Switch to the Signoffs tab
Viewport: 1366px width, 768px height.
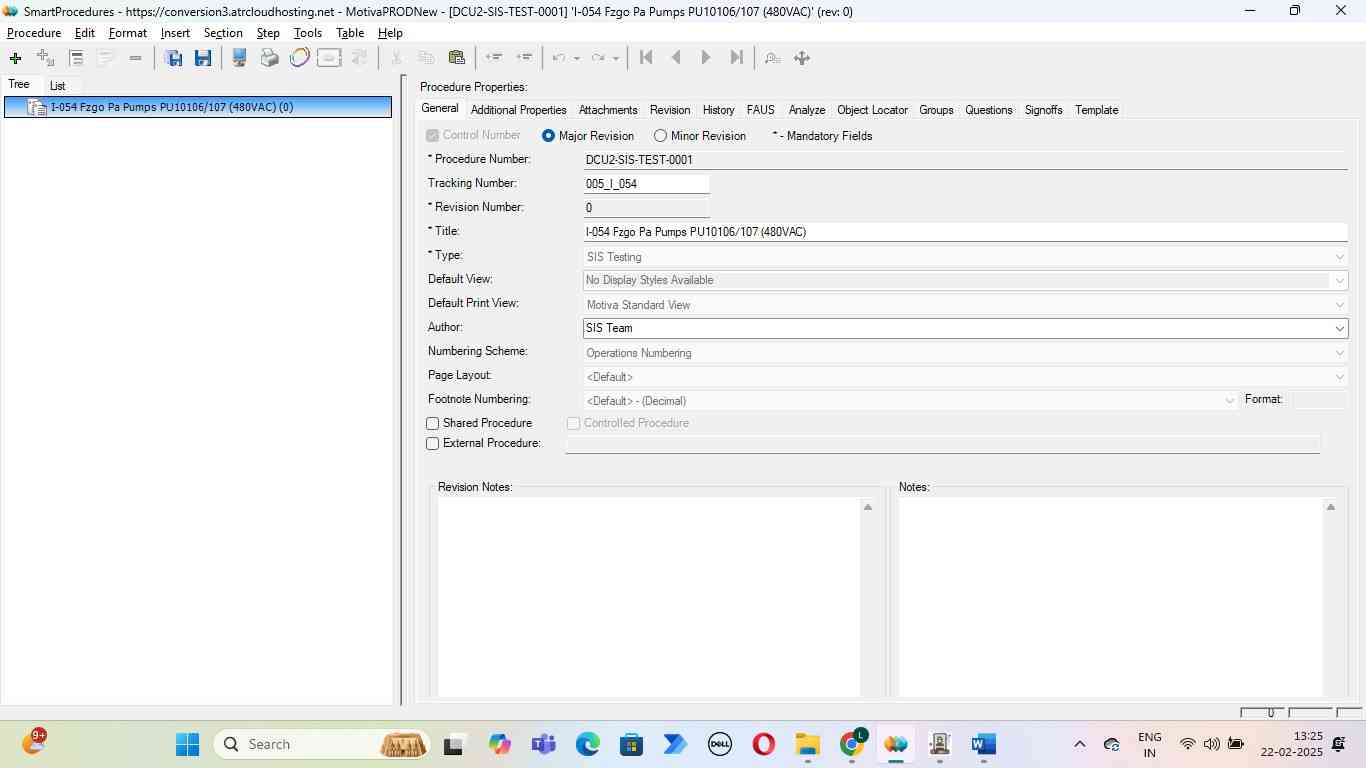coord(1043,110)
